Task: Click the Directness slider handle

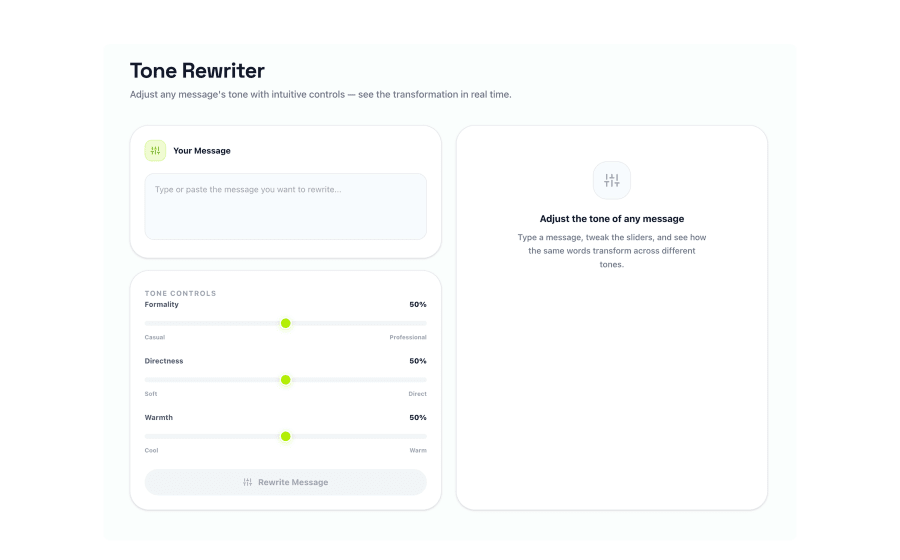Action: pos(285,380)
